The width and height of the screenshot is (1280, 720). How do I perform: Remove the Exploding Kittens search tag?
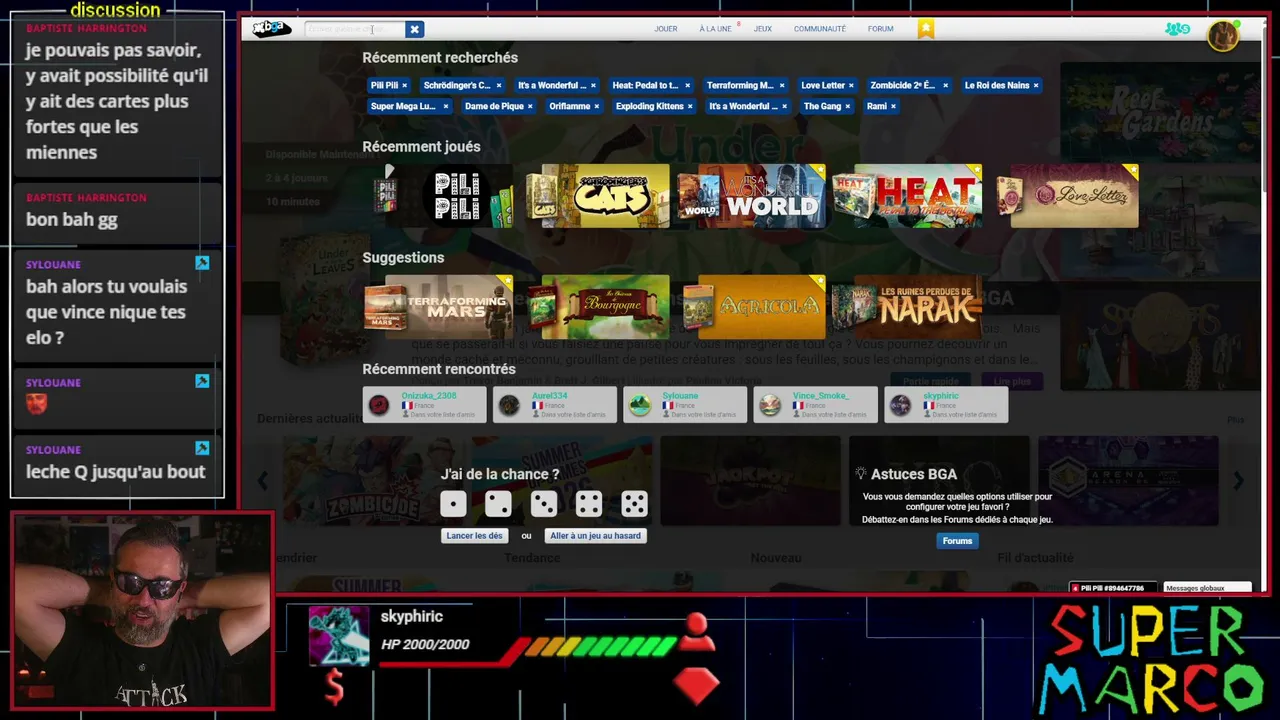click(690, 106)
